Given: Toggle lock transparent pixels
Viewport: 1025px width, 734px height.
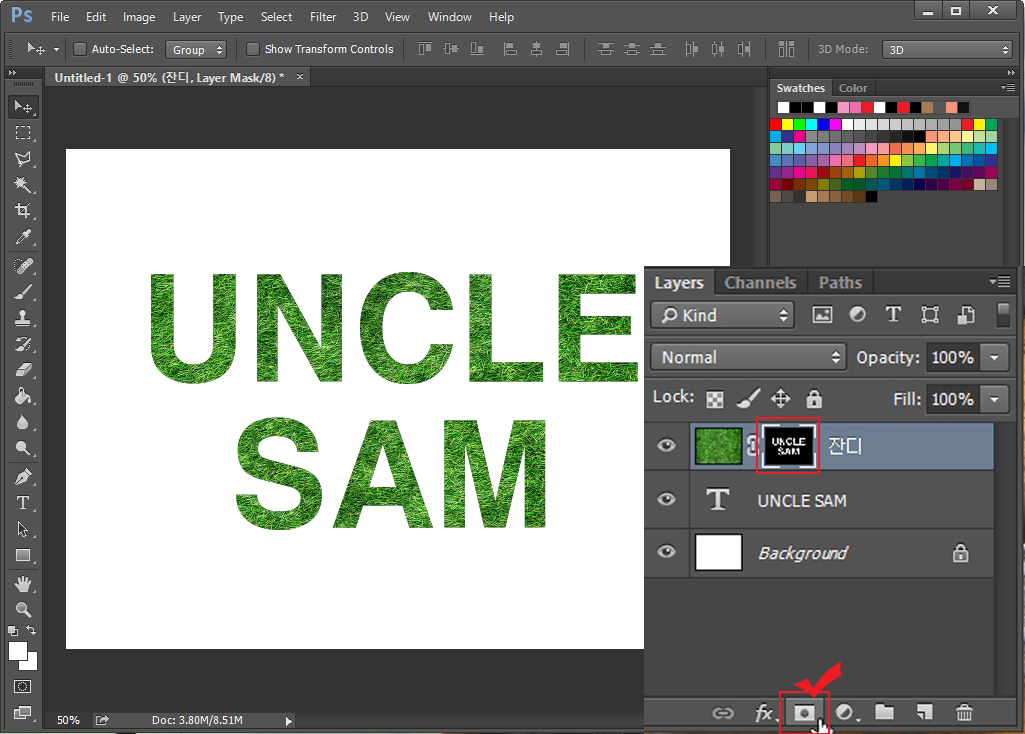Looking at the screenshot, I should click(x=714, y=399).
